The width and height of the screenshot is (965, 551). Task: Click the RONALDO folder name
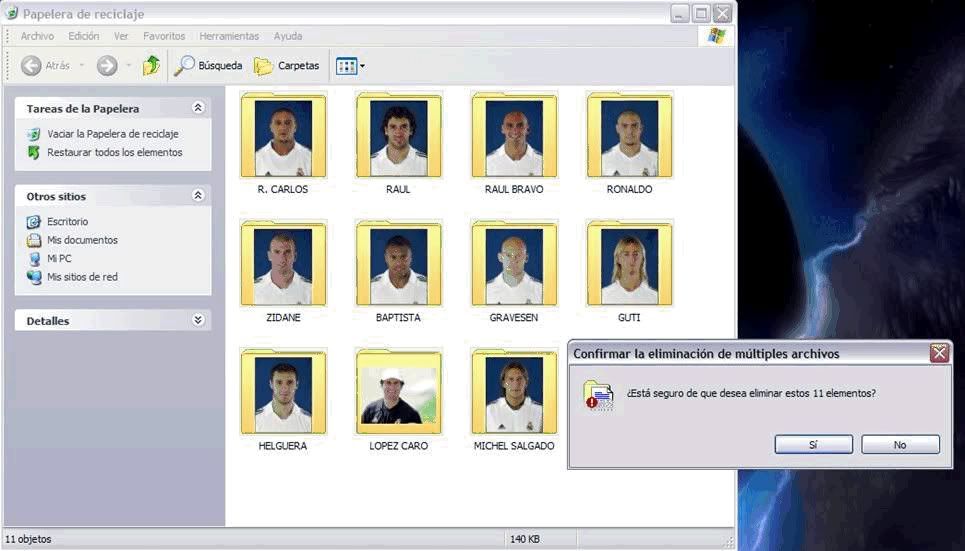630,190
